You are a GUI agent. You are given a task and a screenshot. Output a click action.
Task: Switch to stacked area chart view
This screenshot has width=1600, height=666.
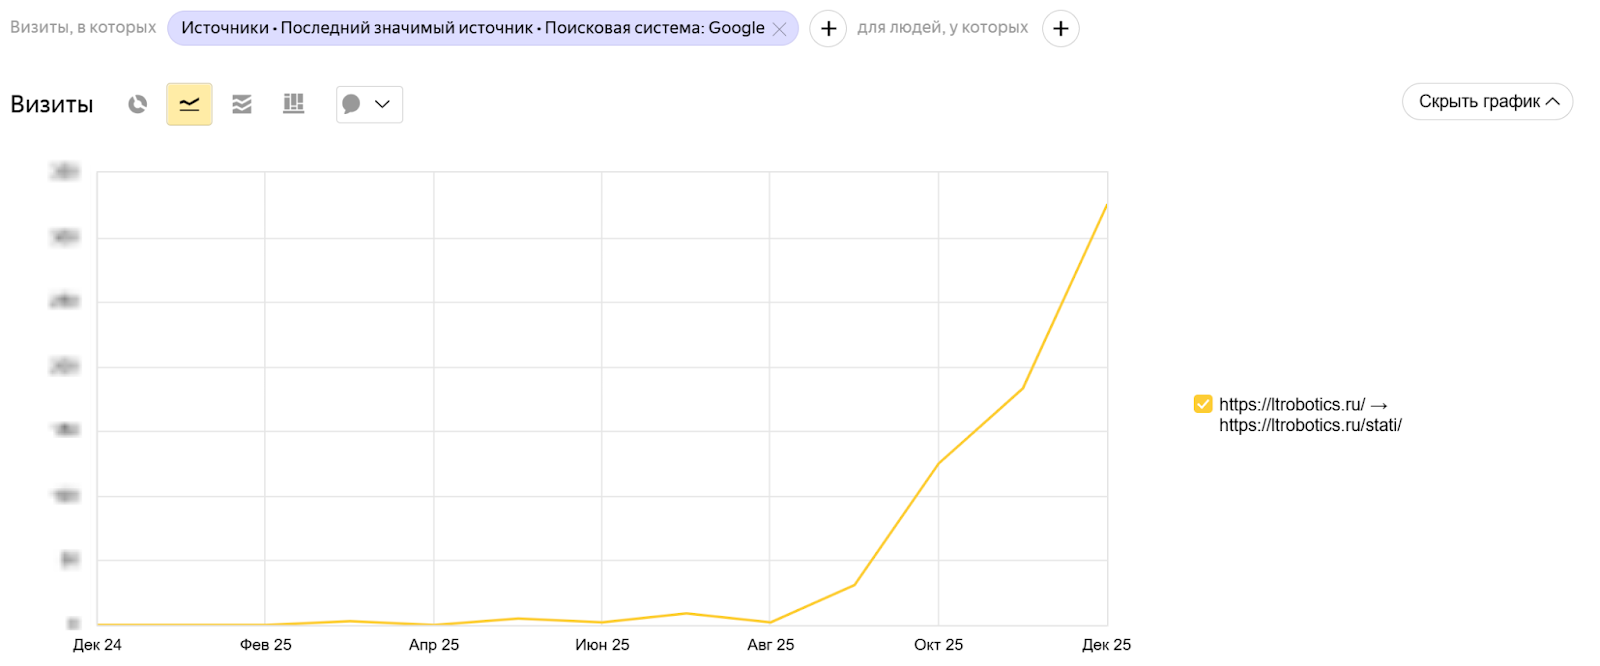click(242, 104)
